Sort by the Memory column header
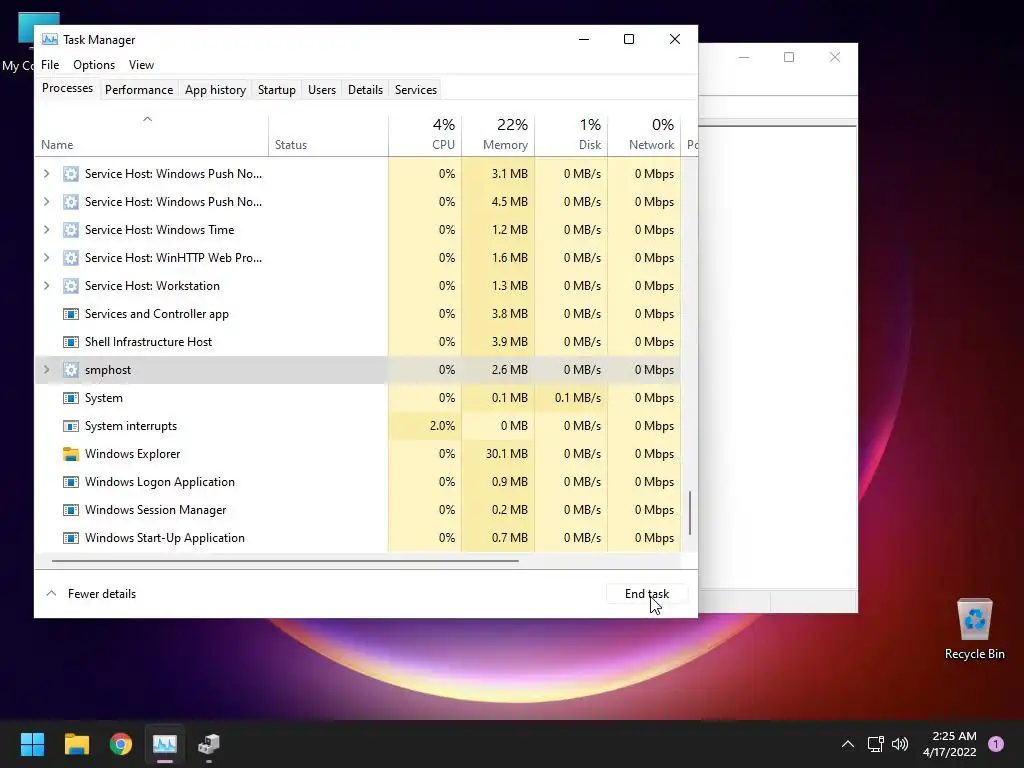The height and width of the screenshot is (768, 1024). [498, 136]
